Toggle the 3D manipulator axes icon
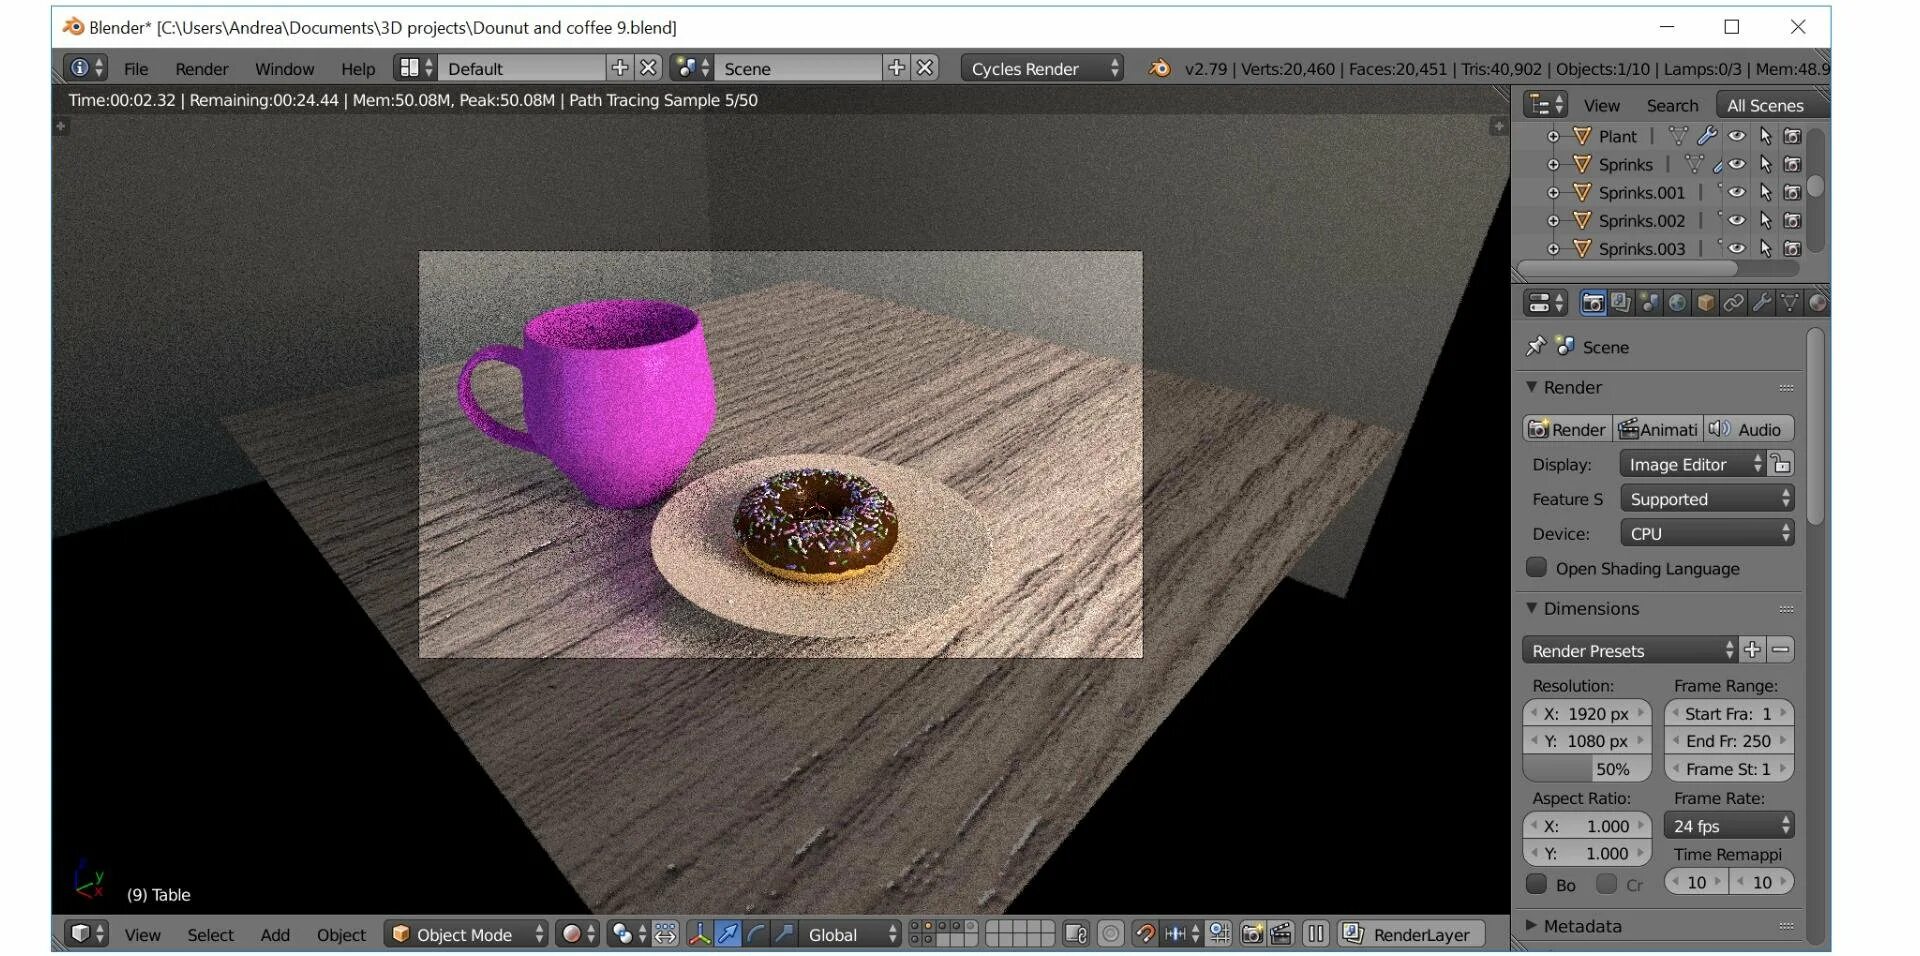 click(x=699, y=934)
